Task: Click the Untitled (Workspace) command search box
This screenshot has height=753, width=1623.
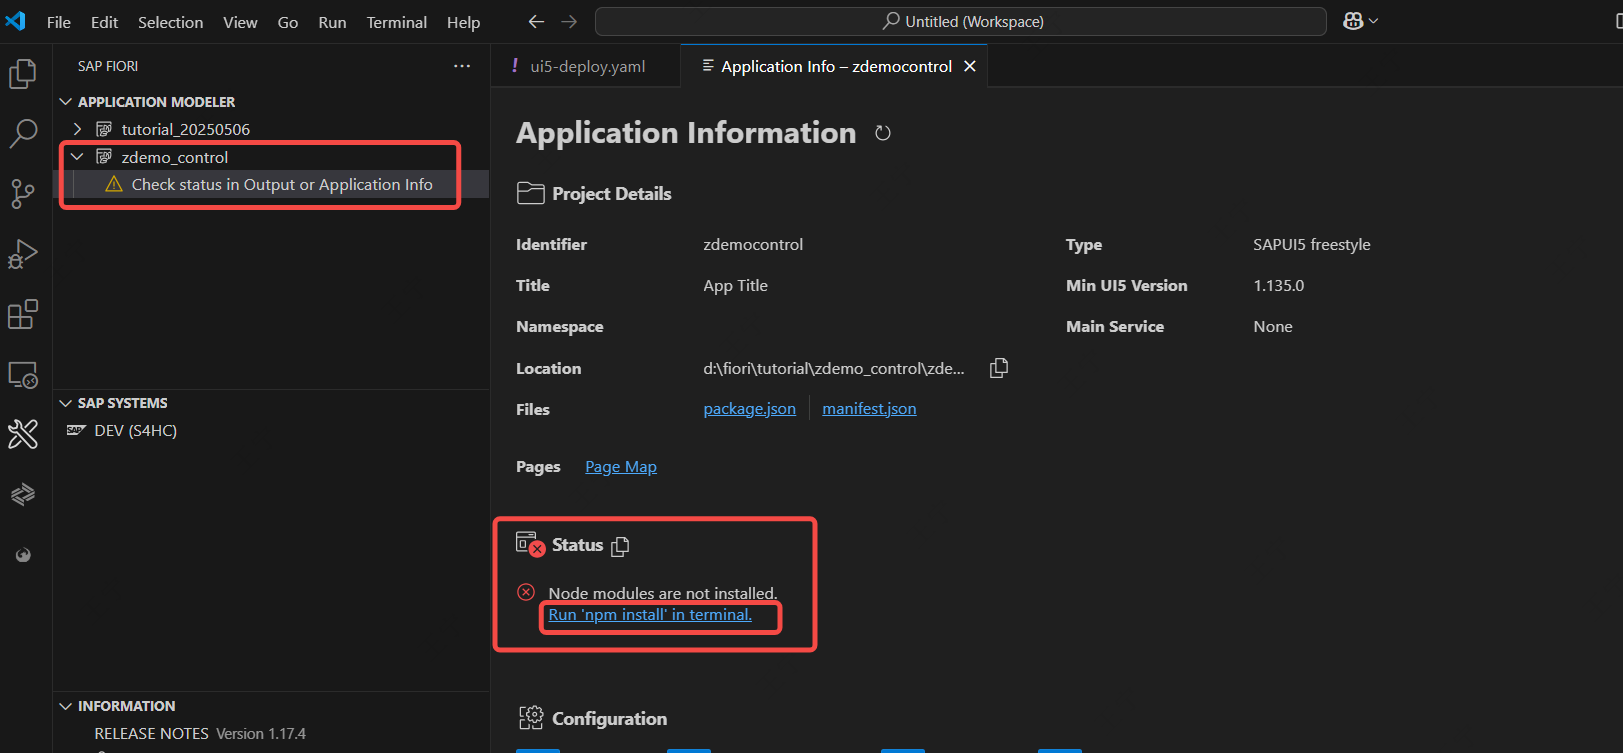Action: [961, 21]
